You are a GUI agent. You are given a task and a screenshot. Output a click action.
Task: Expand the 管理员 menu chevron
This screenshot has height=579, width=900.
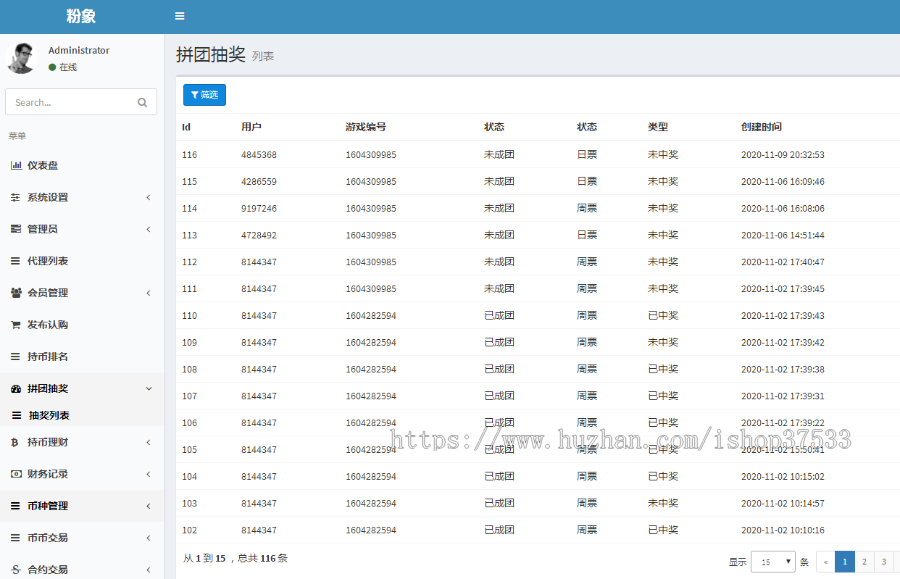click(x=148, y=229)
